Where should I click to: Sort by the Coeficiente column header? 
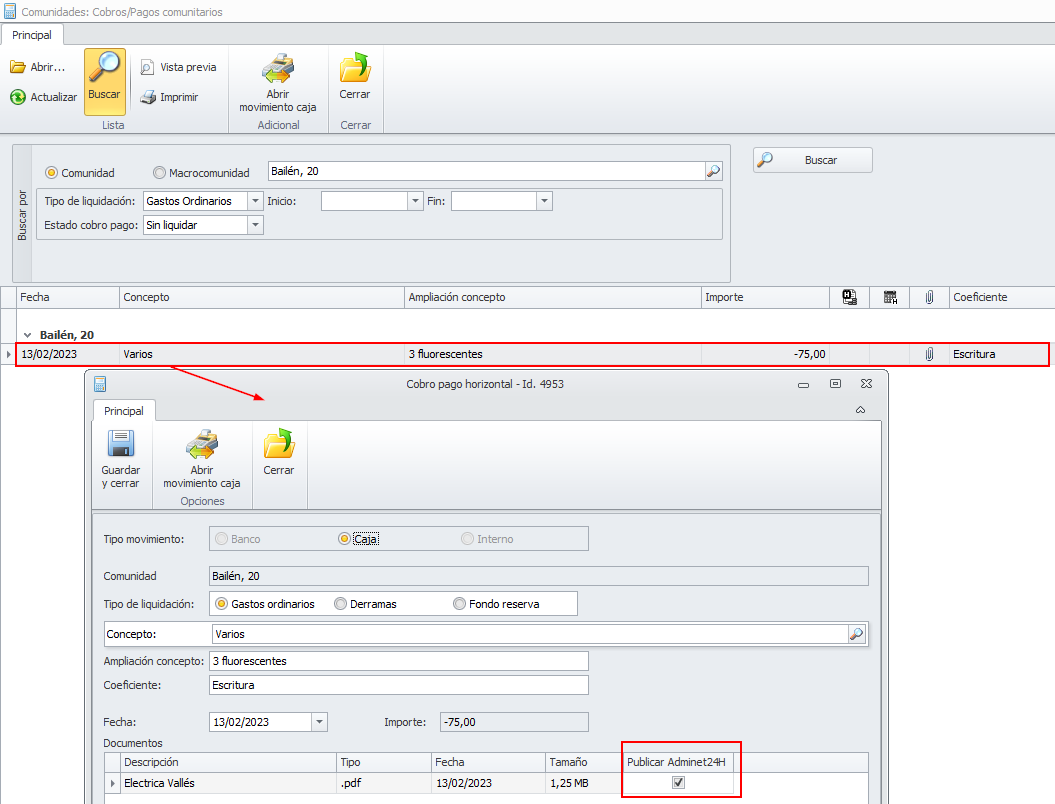click(x=1003, y=297)
